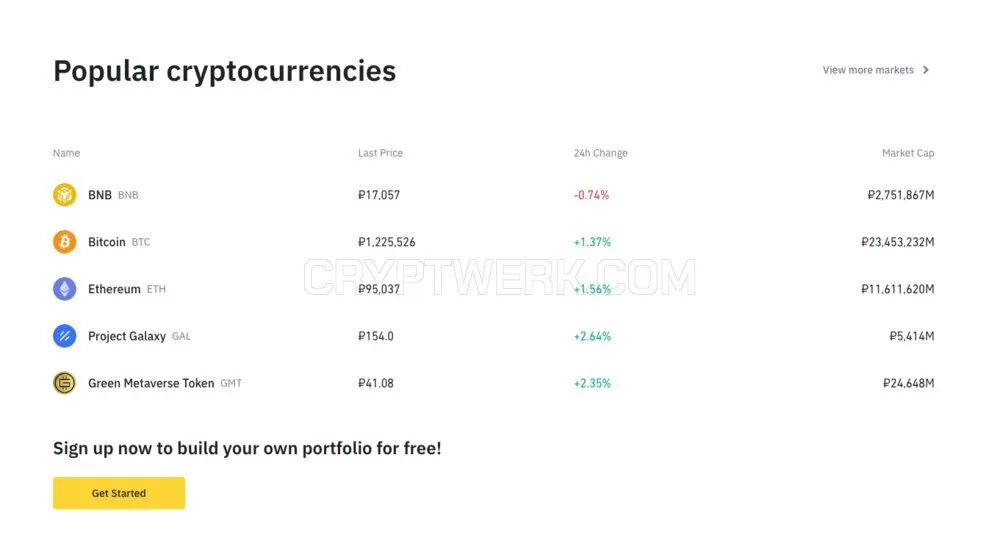This screenshot has width=1000, height=555.
Task: Open the Bitcoin name link
Action: click(x=107, y=242)
